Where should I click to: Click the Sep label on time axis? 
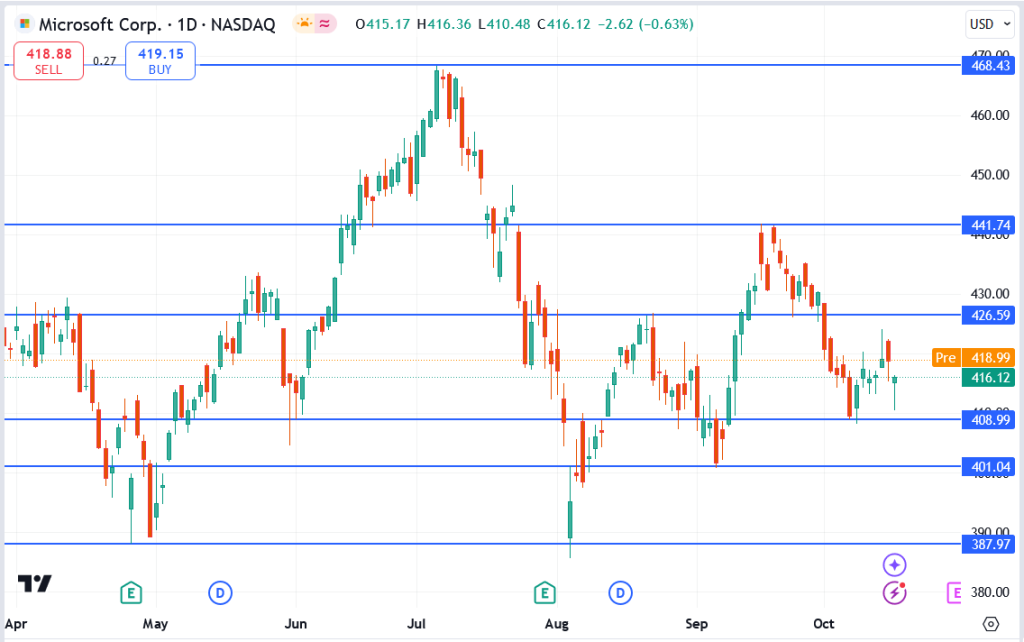(696, 624)
